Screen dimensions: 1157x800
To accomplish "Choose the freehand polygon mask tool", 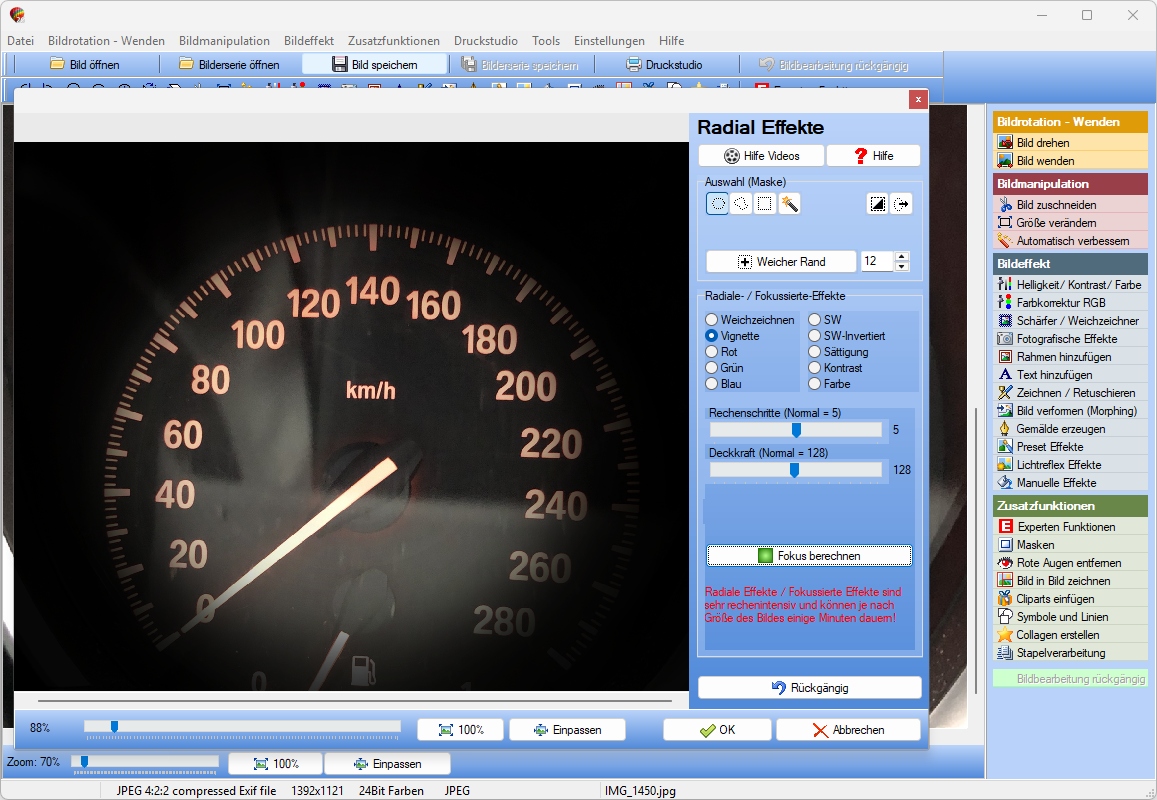I will coord(741,204).
